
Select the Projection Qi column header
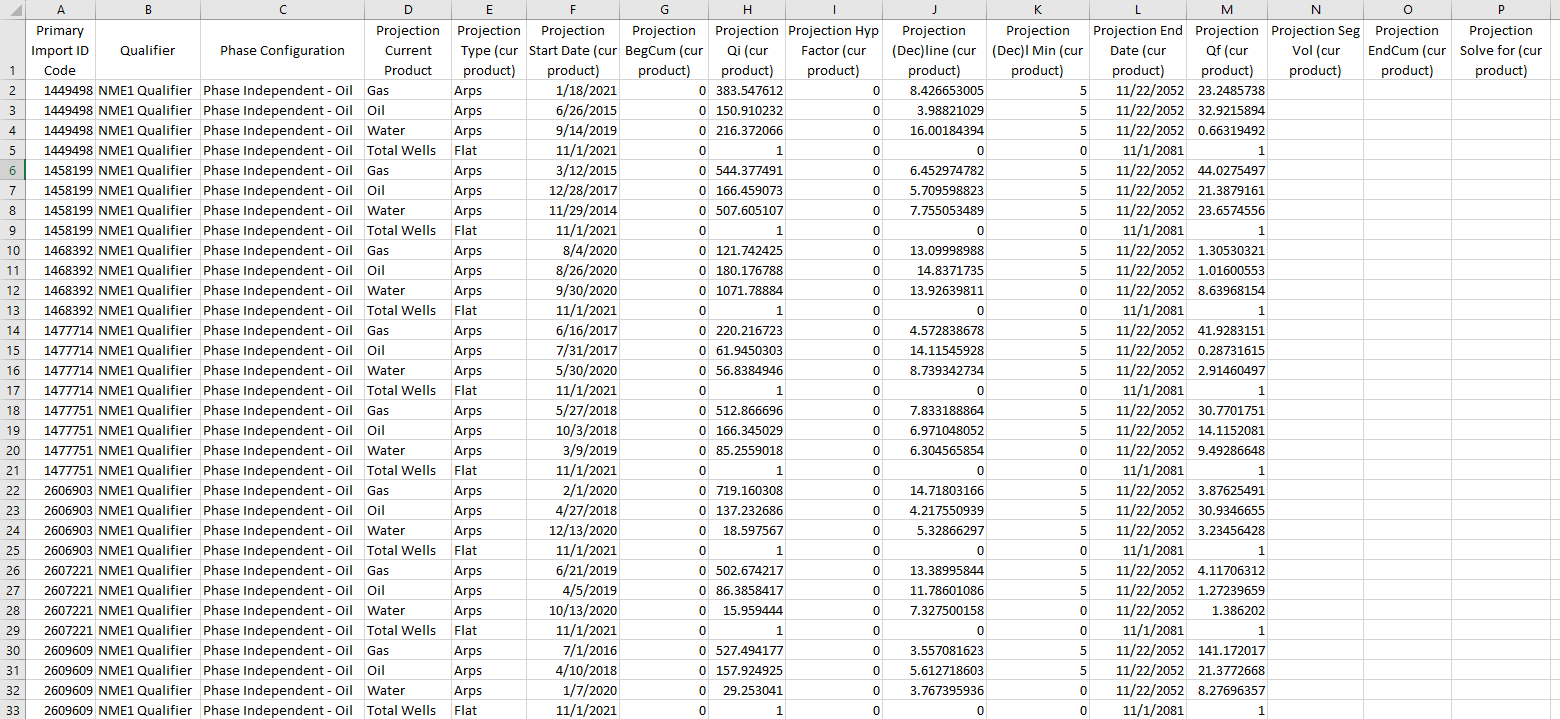746,10
